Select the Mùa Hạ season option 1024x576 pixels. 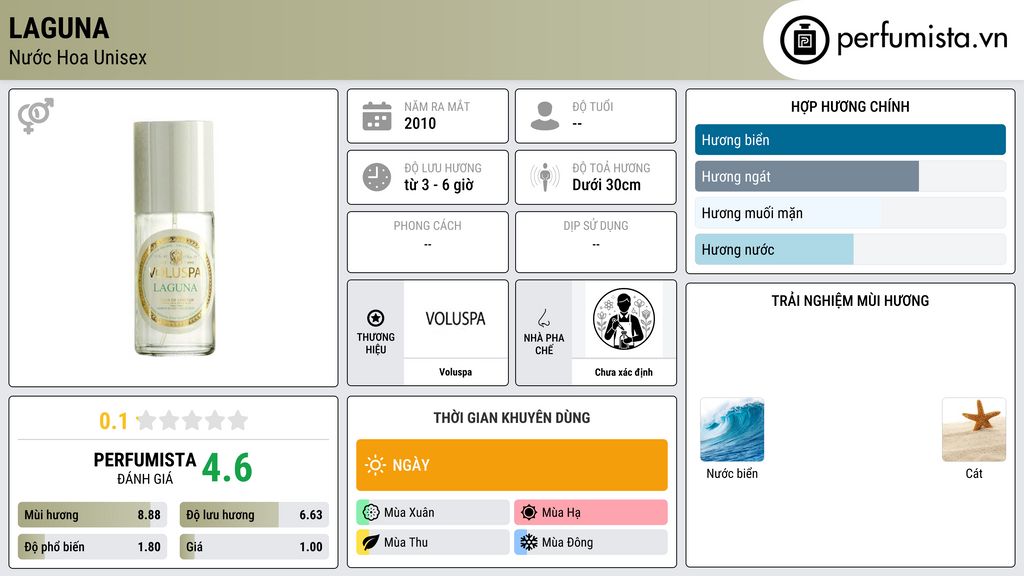tap(591, 512)
